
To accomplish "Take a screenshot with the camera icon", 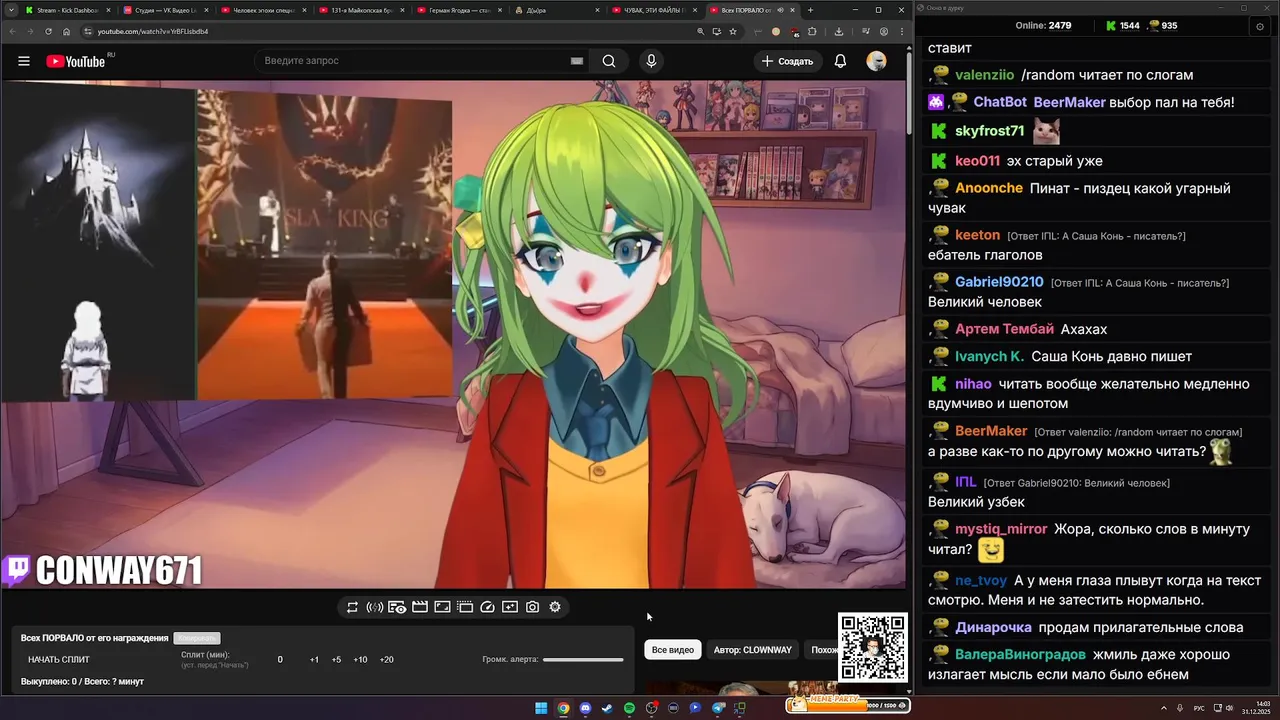I will 532,607.
